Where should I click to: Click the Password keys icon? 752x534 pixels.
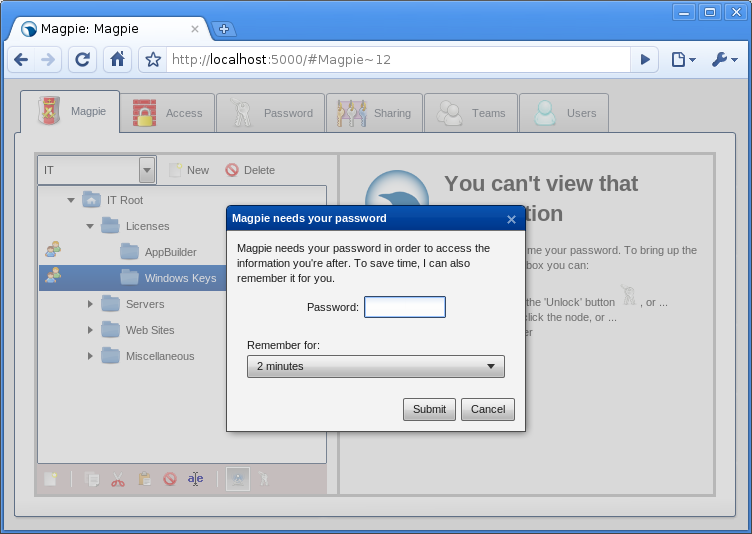(241, 113)
